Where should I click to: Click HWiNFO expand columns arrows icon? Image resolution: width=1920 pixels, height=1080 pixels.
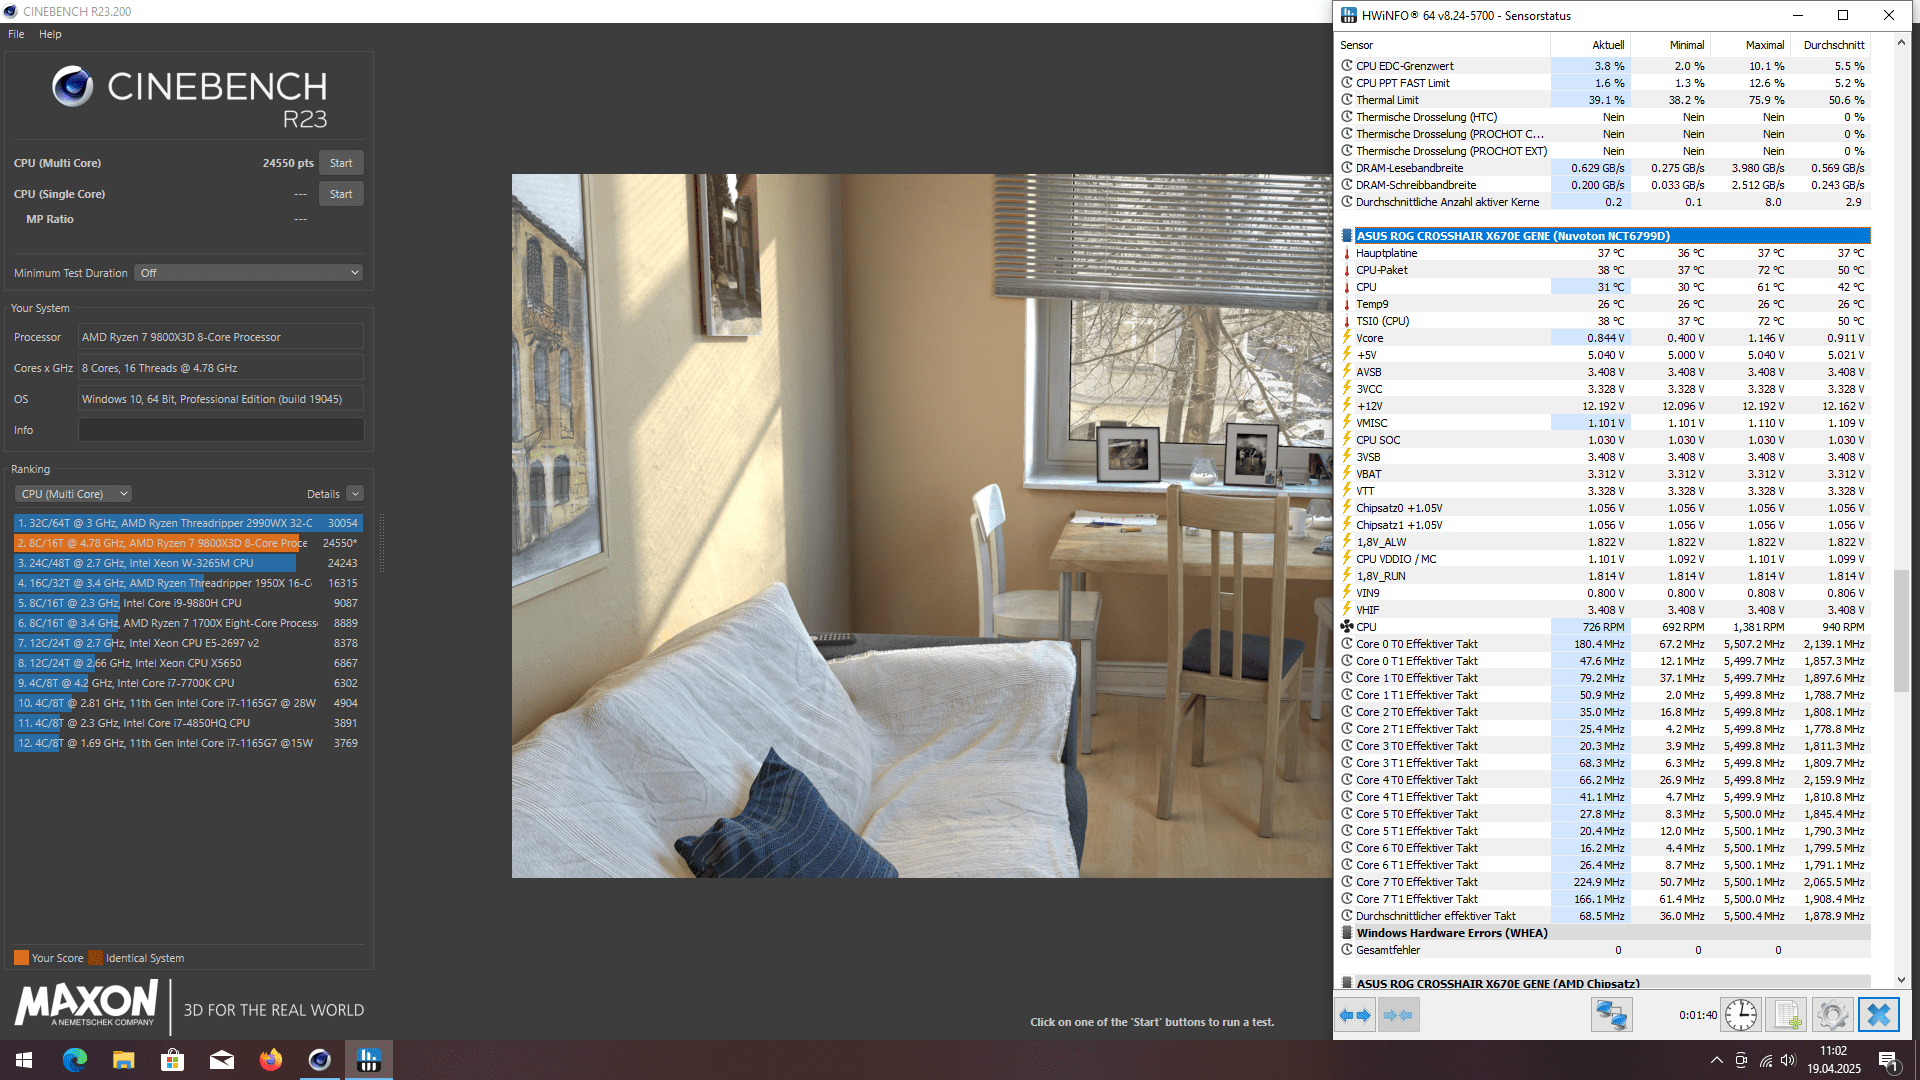[1355, 1015]
